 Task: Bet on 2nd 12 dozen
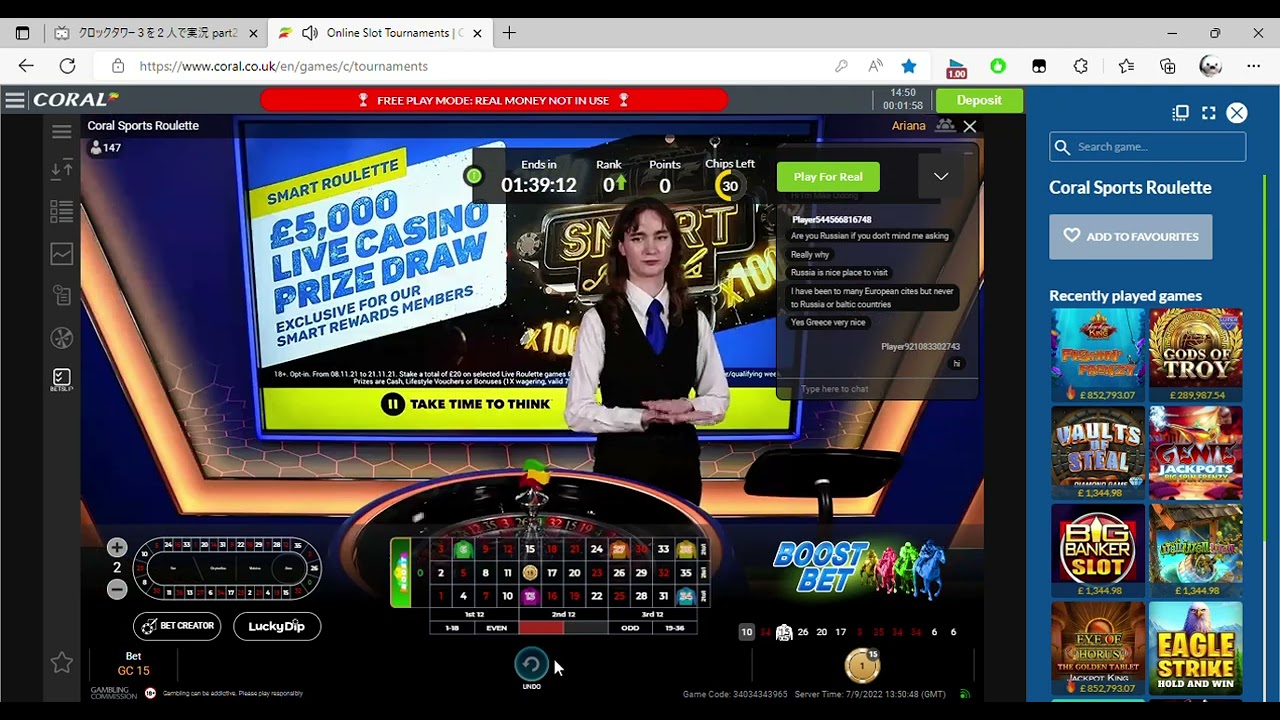click(563, 614)
